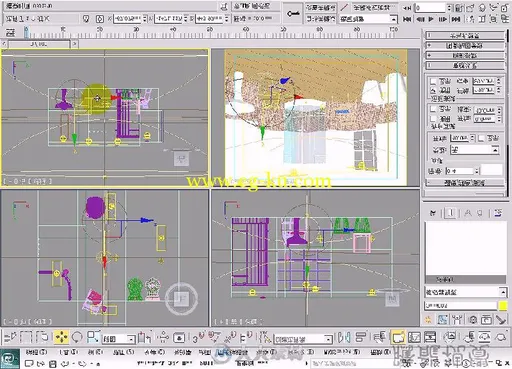This screenshot has width=512, height=369.
Task: Tick the checkbox beside the decay spinner
Action: 481,138
